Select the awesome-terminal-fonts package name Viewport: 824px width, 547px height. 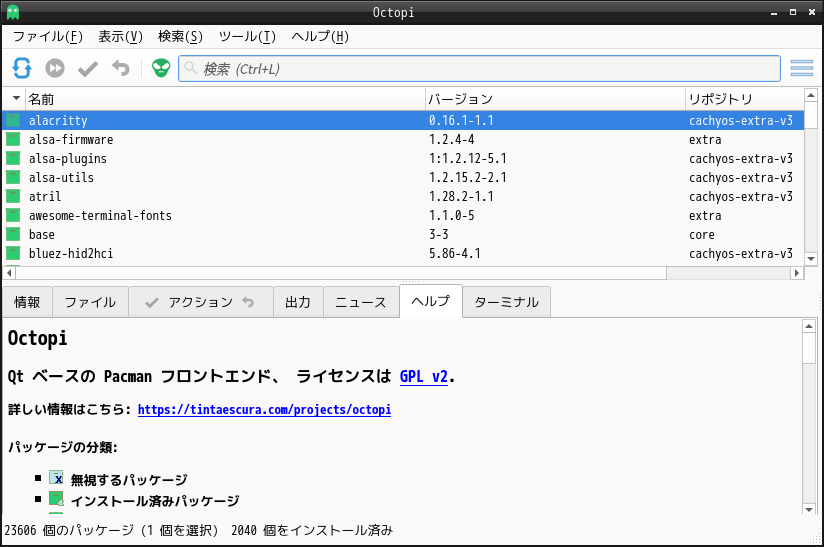(100, 215)
